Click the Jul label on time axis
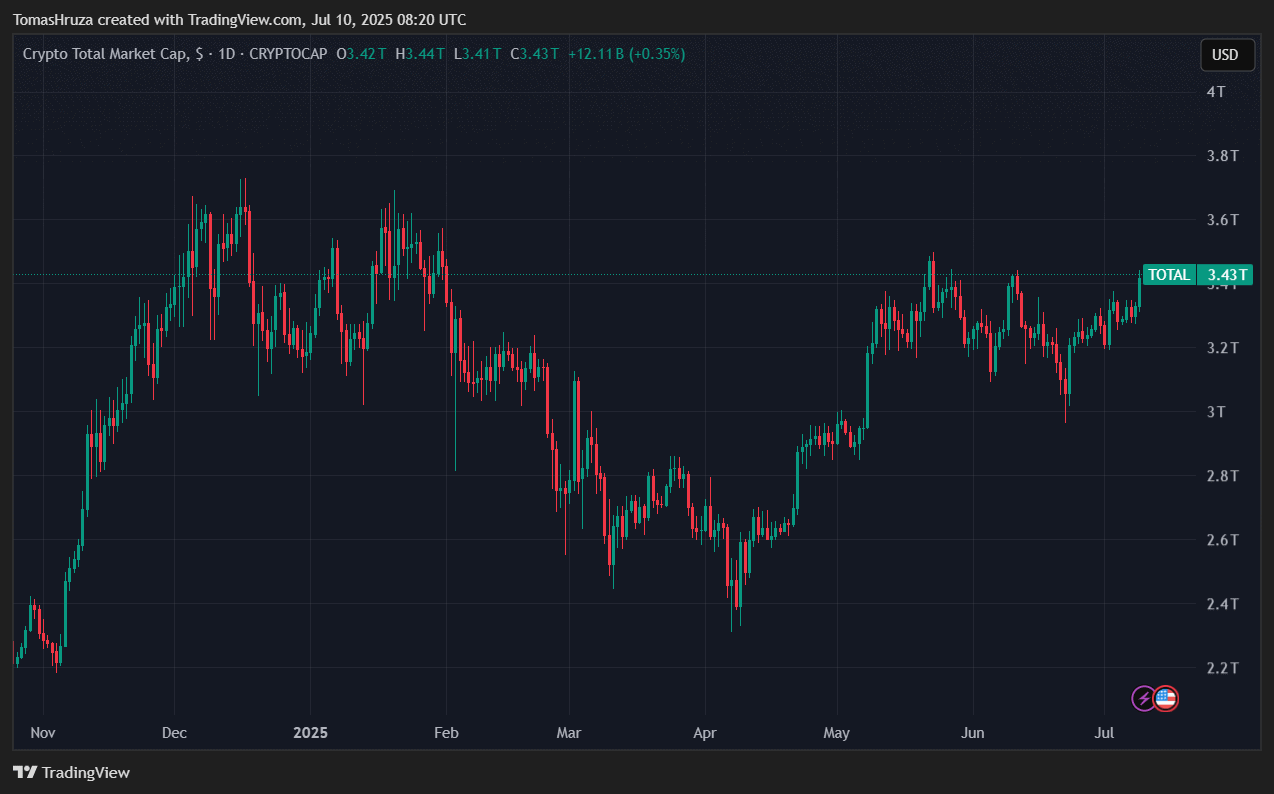This screenshot has height=794, width=1274. [1105, 733]
